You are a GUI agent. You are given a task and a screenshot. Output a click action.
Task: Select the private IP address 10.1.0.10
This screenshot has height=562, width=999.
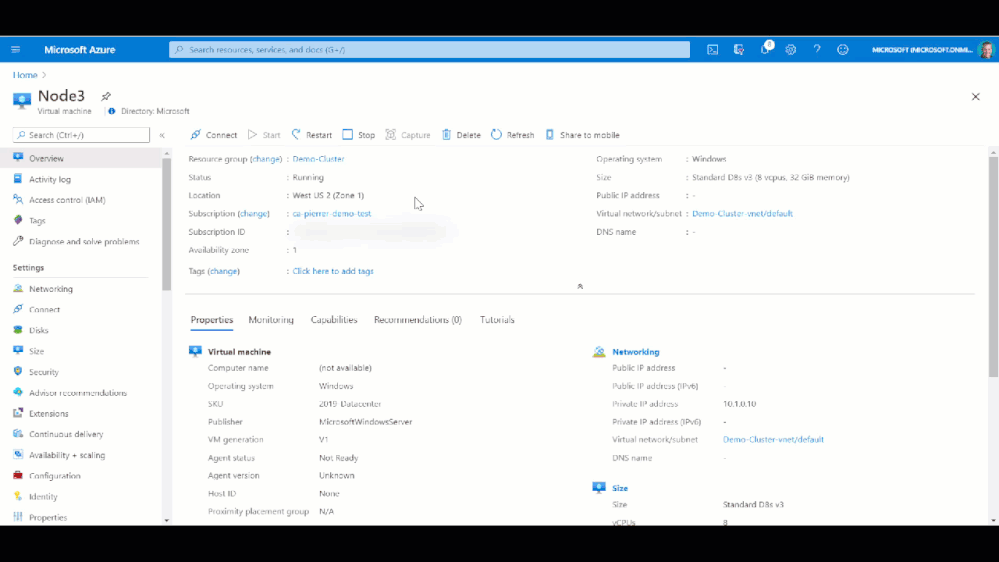tap(739, 404)
